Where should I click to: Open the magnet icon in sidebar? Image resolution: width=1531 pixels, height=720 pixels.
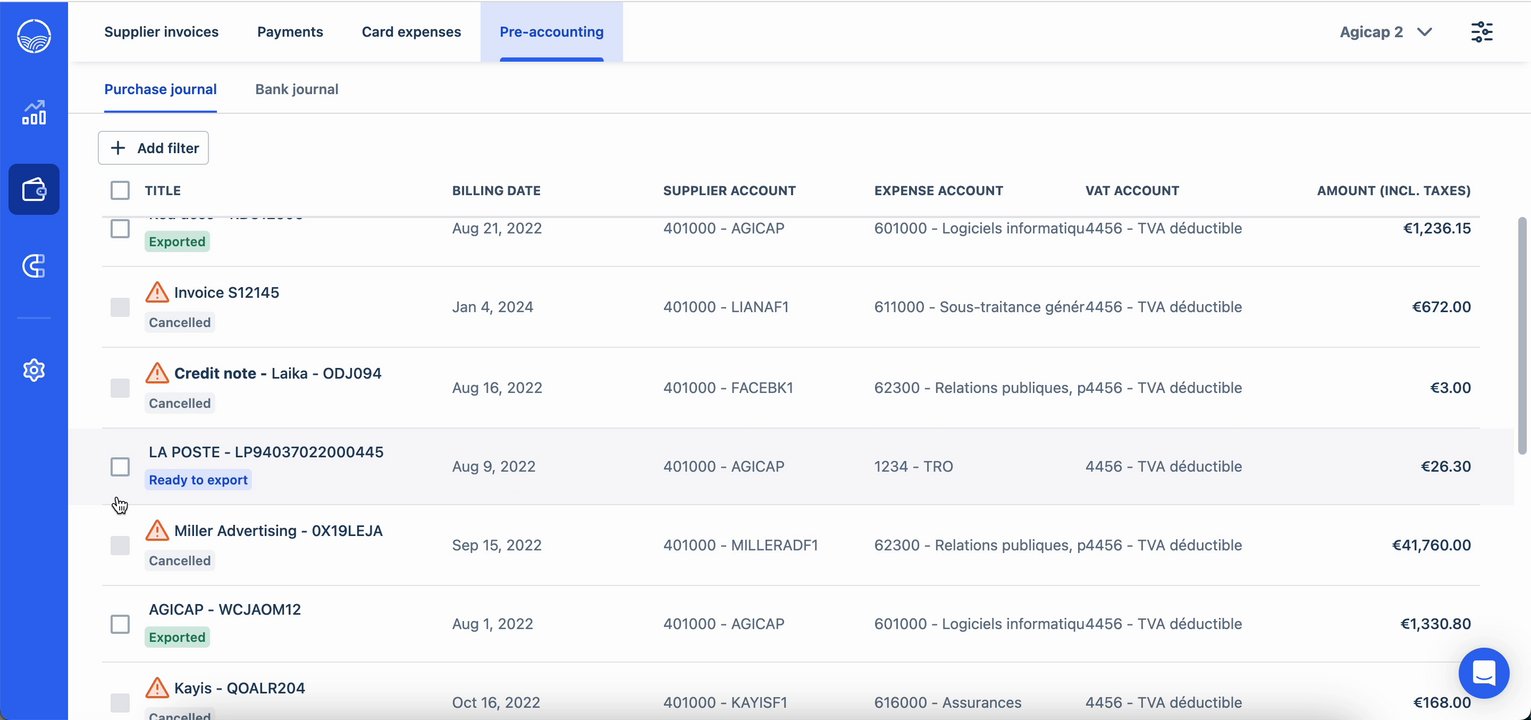pyautogui.click(x=34, y=266)
